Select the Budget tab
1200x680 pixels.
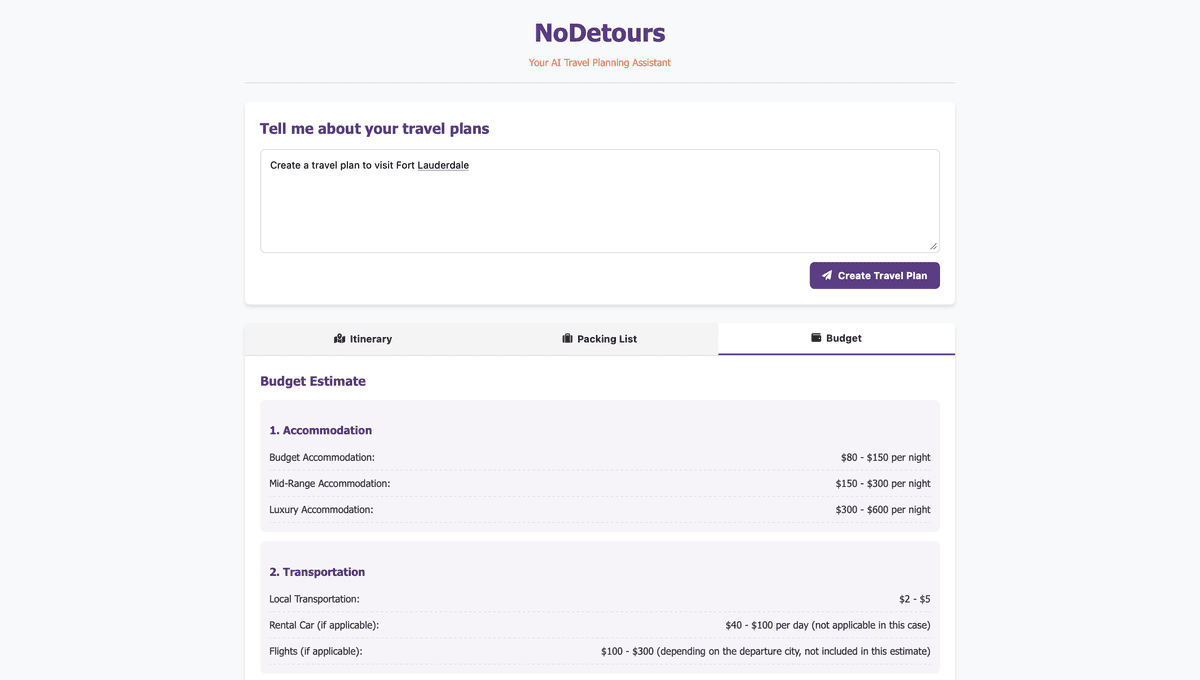836,337
